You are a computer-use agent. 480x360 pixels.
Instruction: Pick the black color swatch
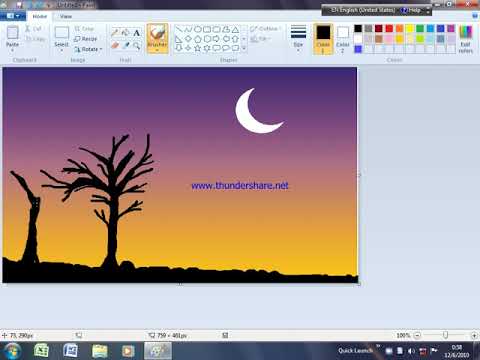358,28
